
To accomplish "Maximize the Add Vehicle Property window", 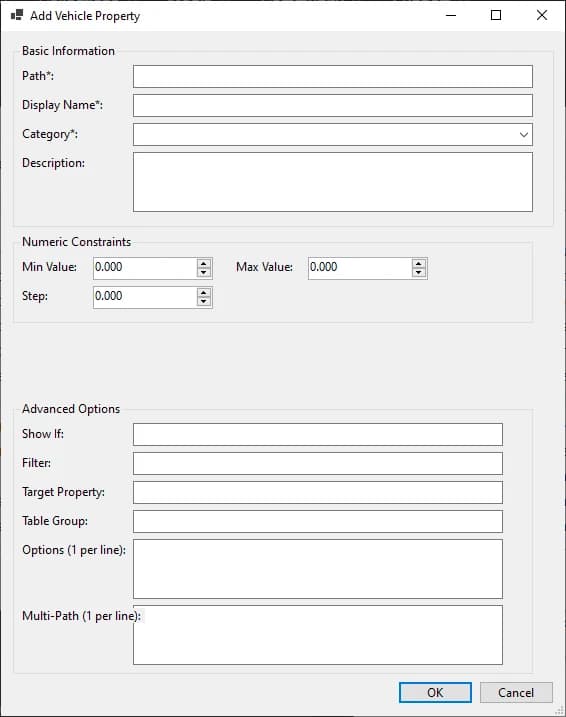I will pos(496,16).
